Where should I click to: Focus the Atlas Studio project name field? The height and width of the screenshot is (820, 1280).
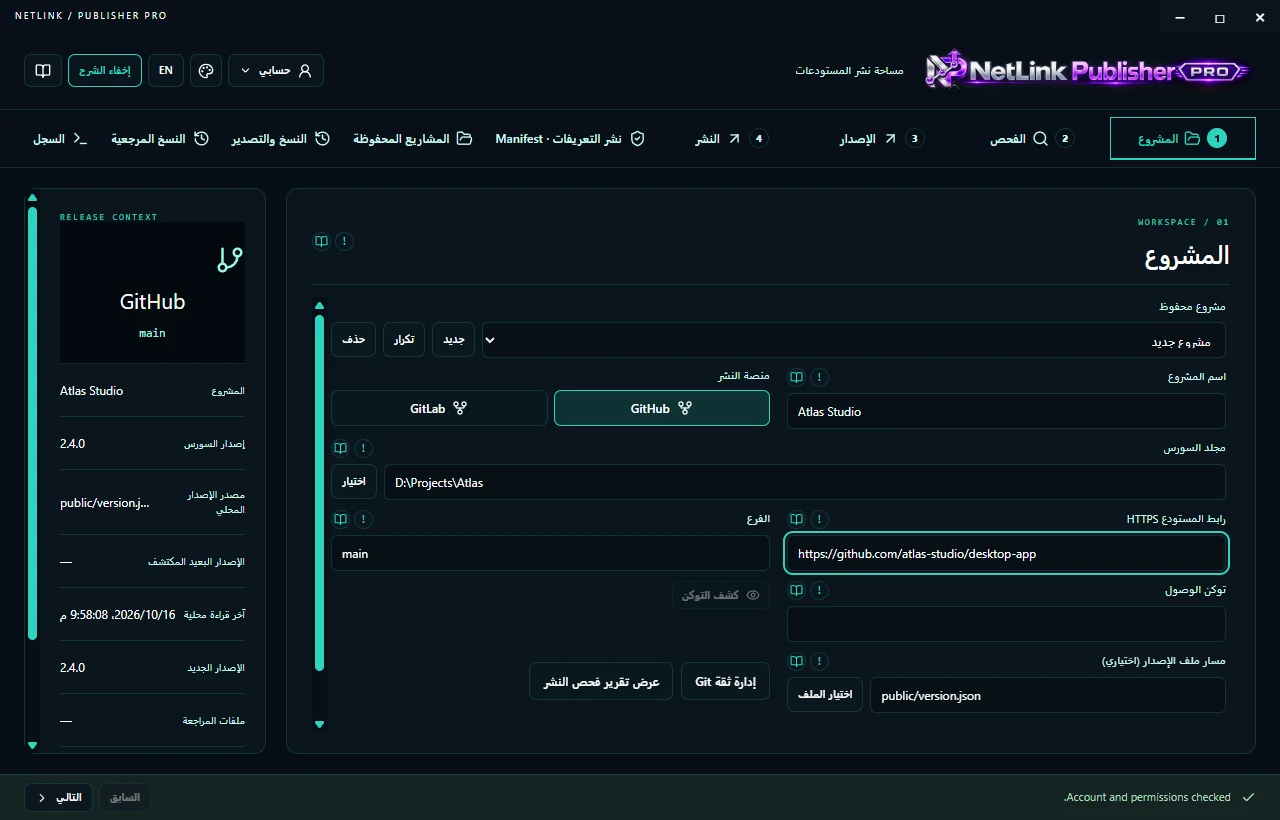tap(1006, 411)
